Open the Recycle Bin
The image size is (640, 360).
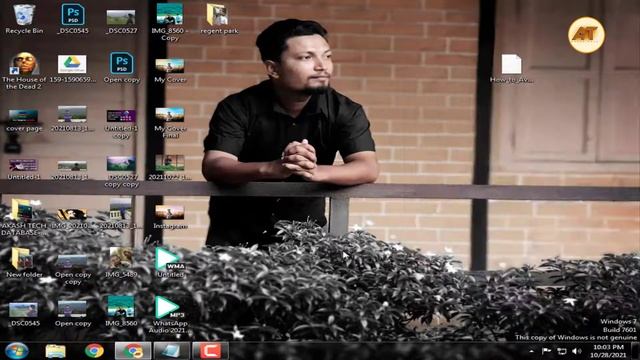point(24,19)
